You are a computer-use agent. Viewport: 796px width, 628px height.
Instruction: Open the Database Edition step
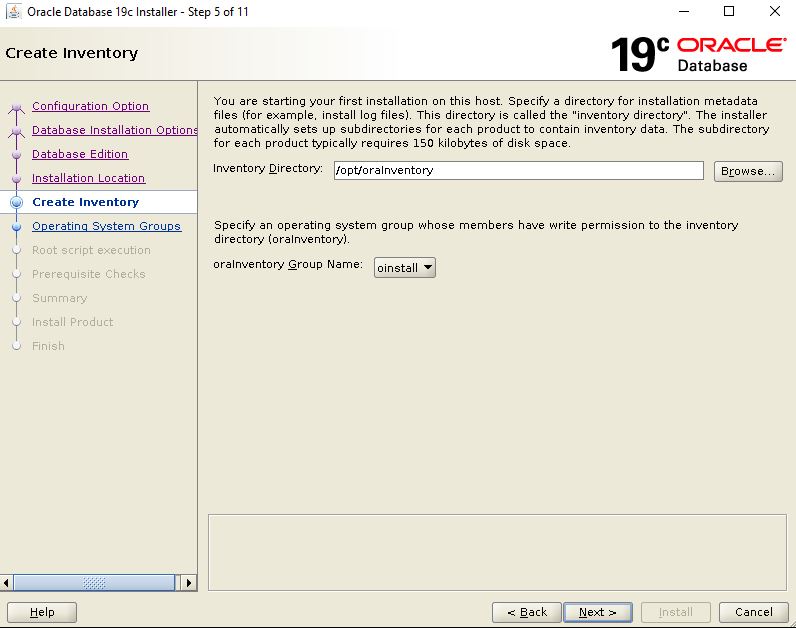pyautogui.click(x=80, y=154)
